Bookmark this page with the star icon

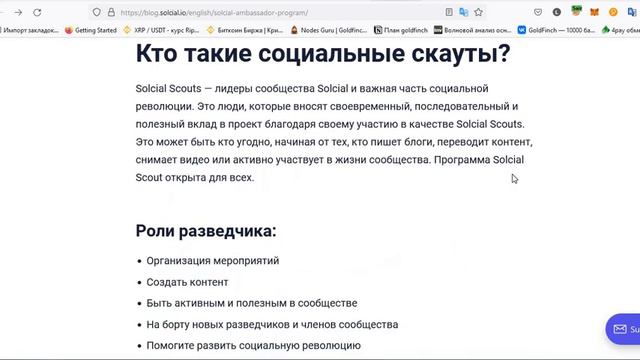pyautogui.click(x=478, y=12)
